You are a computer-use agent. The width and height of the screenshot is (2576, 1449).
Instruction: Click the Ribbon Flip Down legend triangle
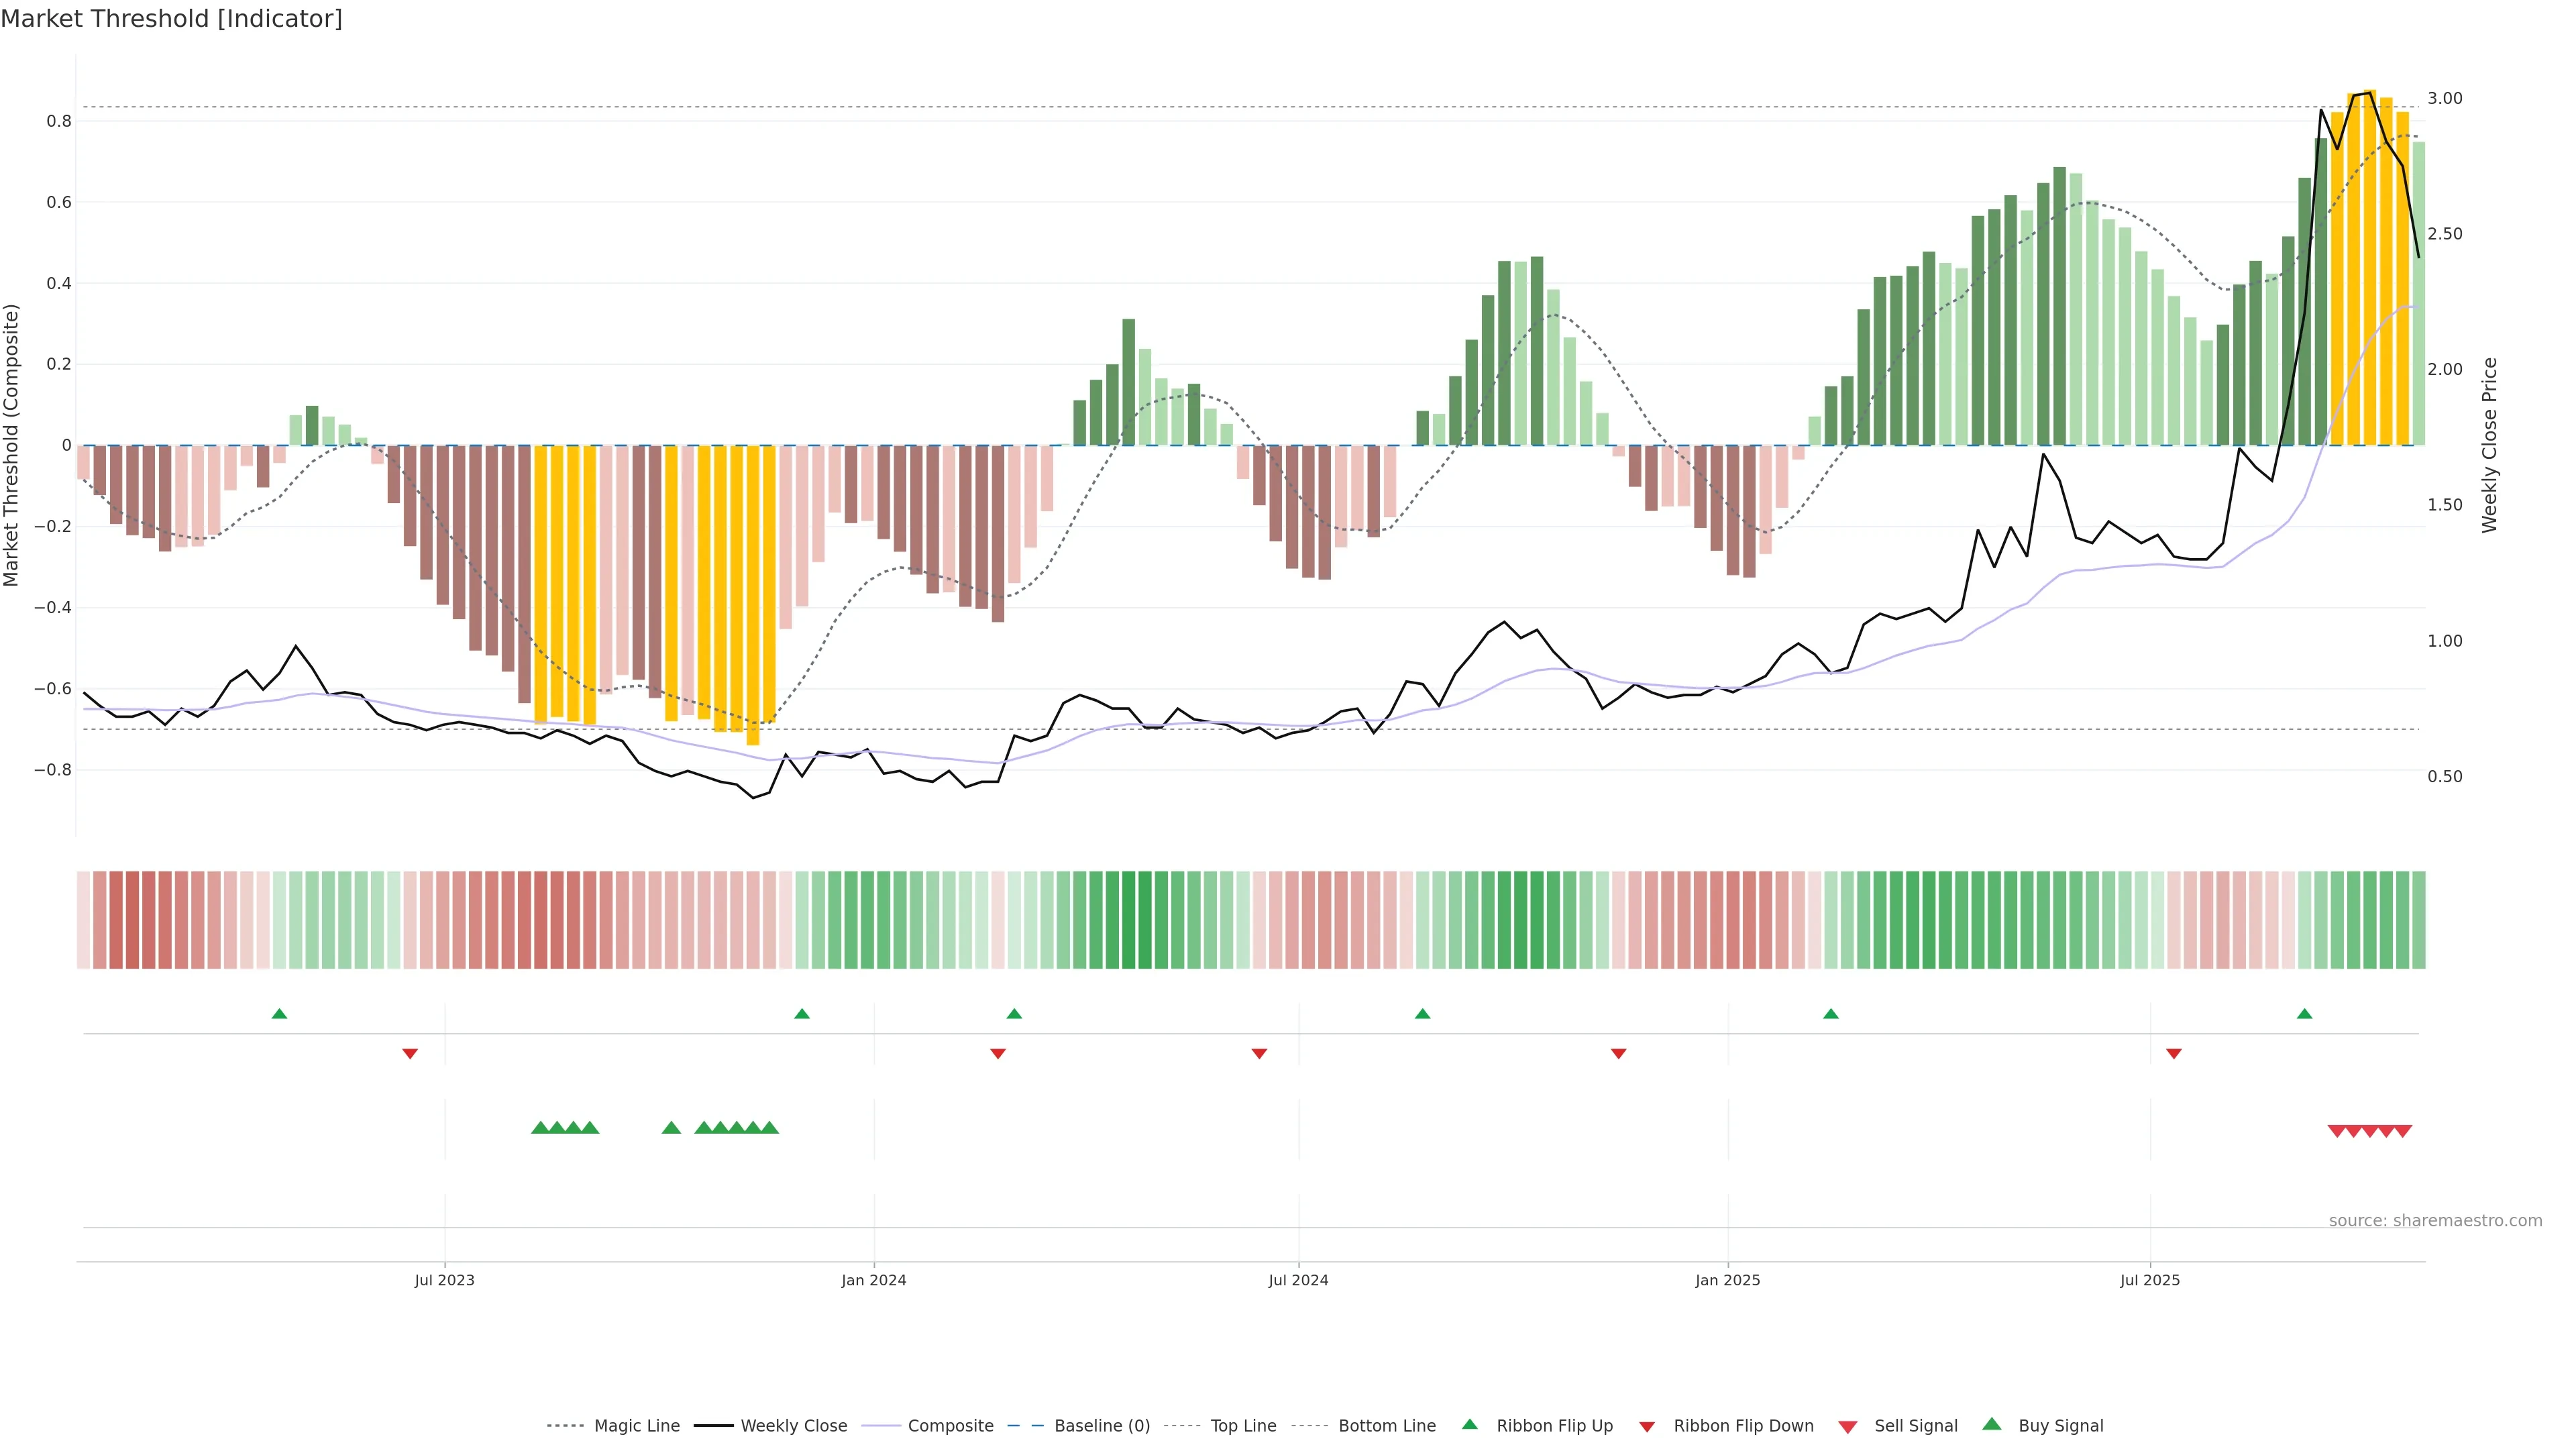tap(1647, 1426)
